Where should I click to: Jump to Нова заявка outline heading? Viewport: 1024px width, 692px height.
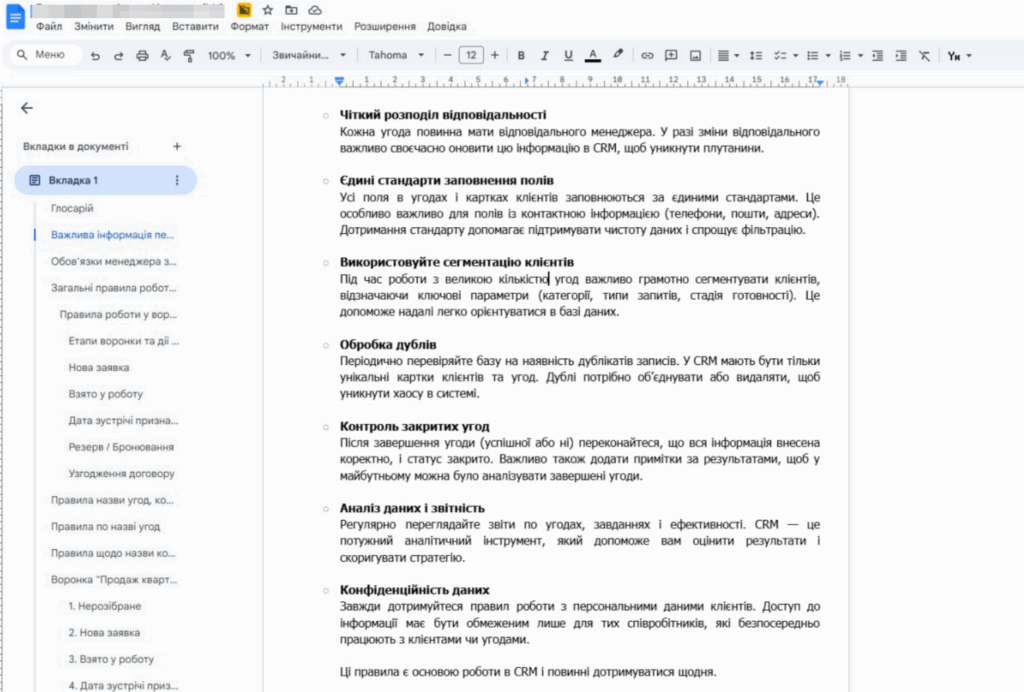98,367
